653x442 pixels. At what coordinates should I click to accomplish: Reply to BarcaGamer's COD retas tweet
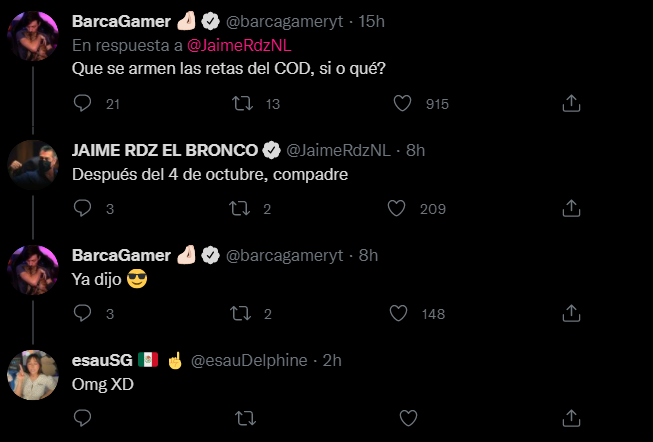(x=84, y=103)
